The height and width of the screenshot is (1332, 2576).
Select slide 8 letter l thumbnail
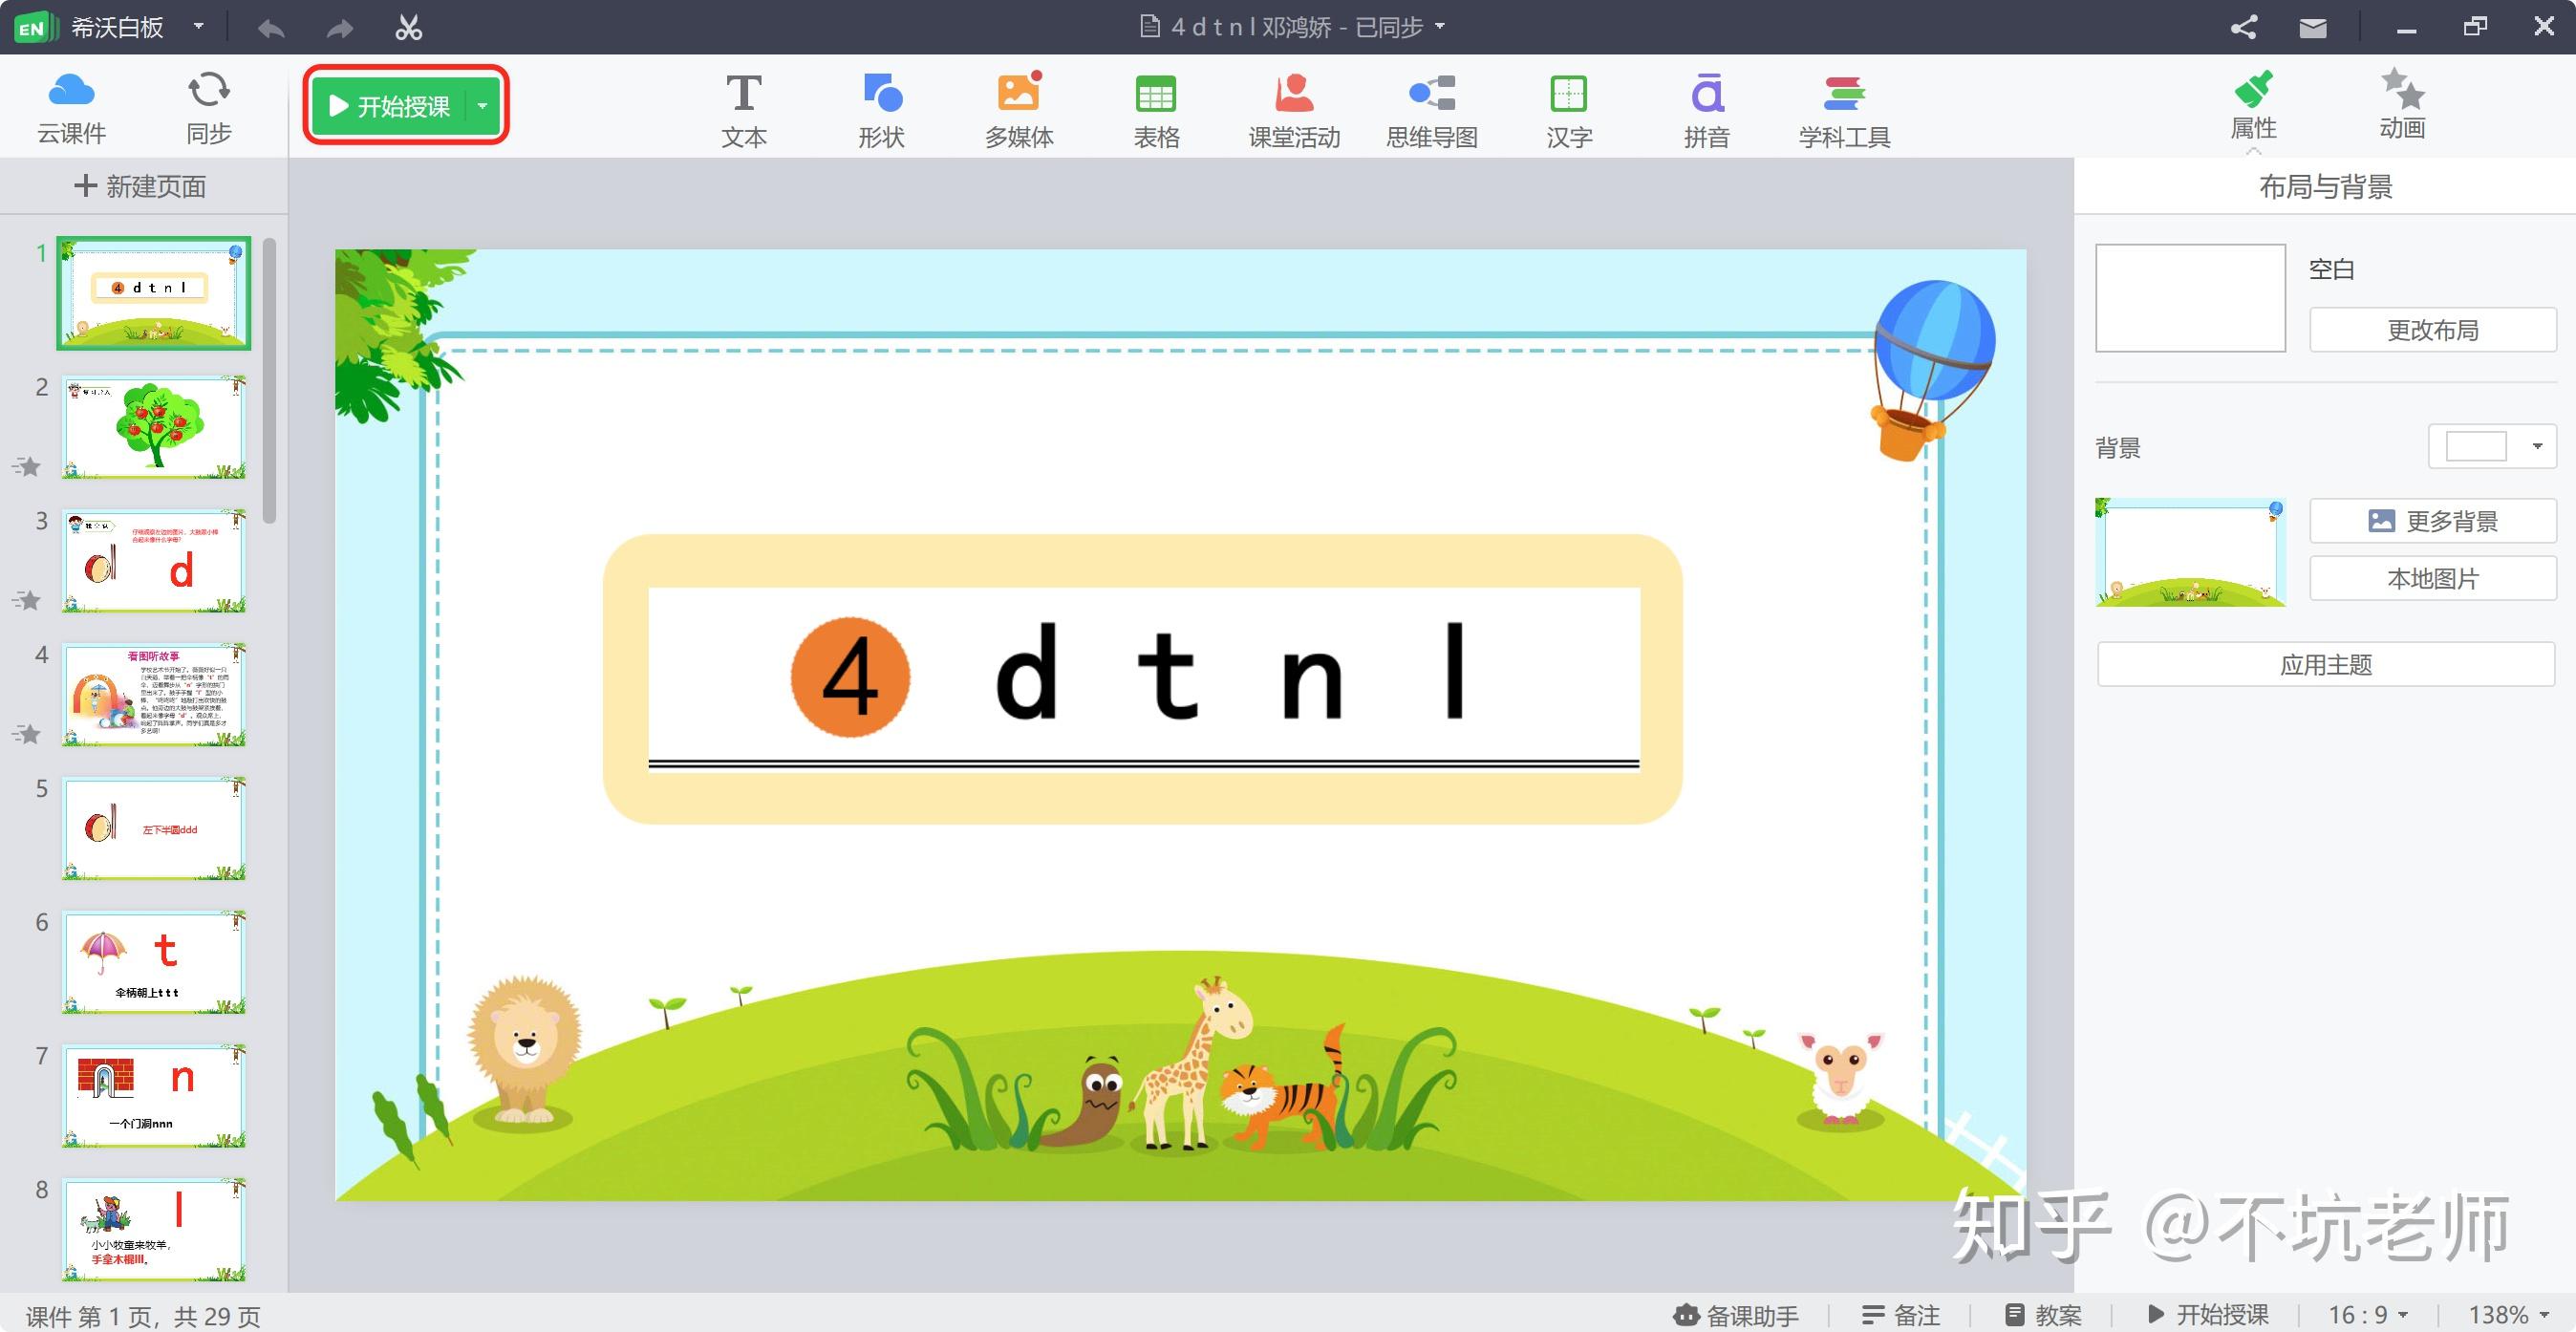click(153, 1231)
